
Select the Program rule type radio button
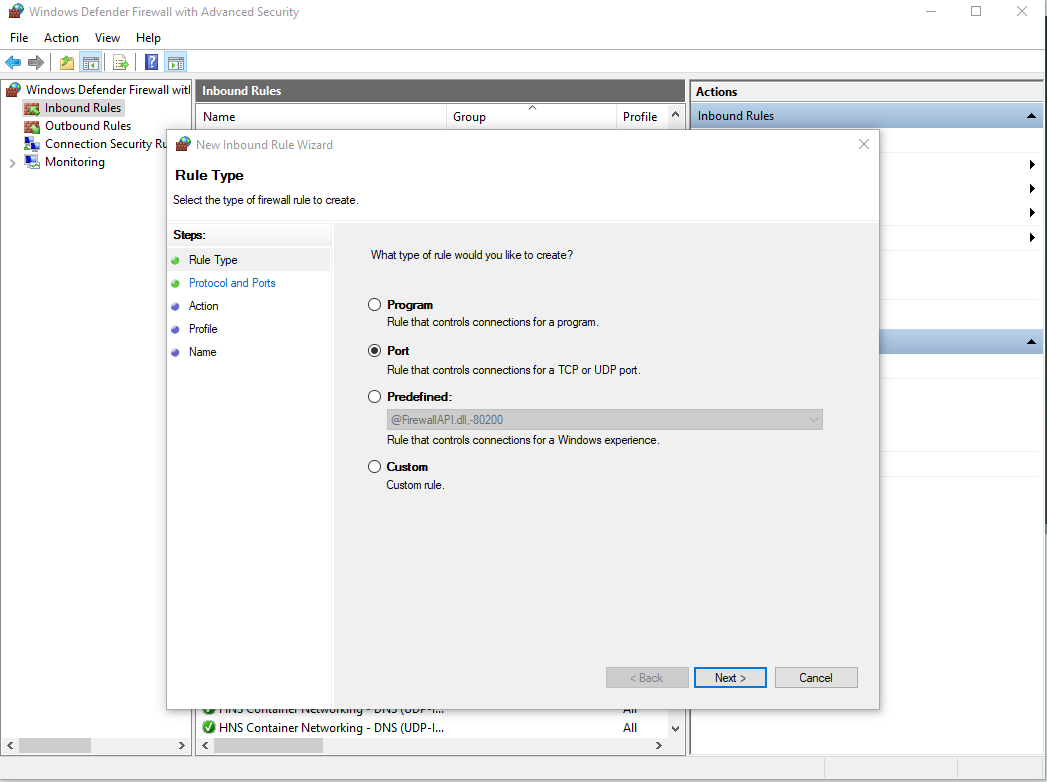(x=375, y=305)
